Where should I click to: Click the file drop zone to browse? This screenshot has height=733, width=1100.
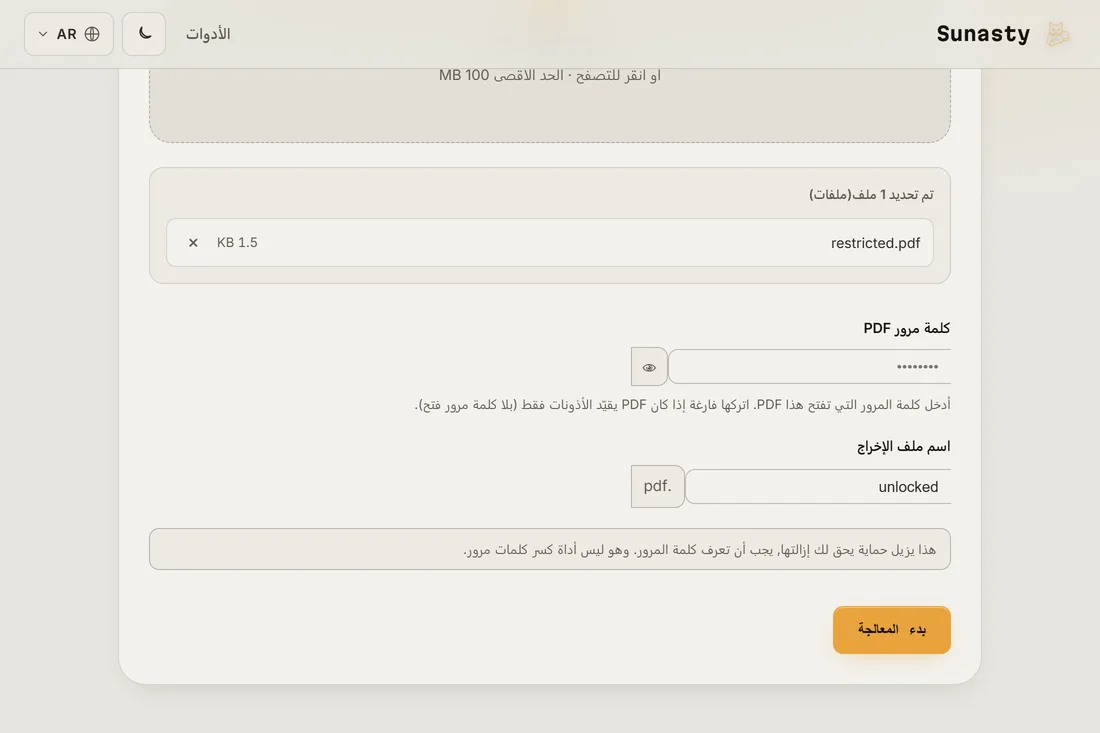click(x=550, y=105)
